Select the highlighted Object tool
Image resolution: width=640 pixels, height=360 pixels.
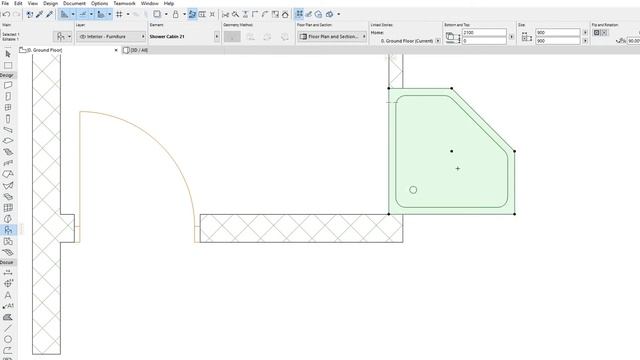click(8, 230)
